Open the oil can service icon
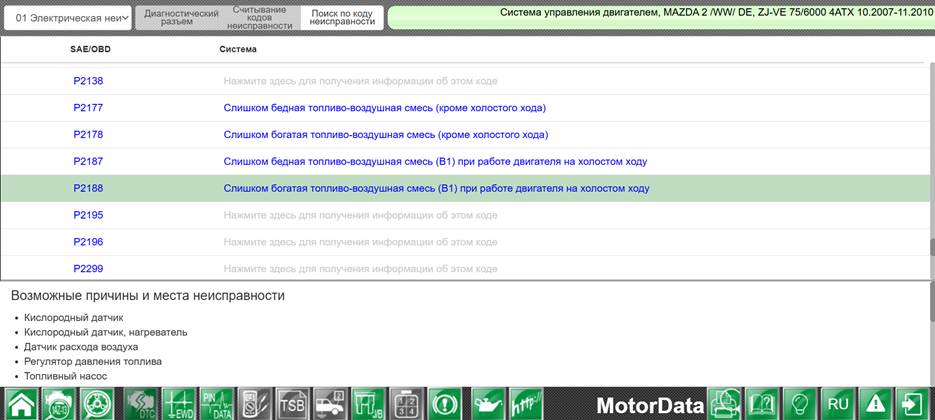 [x=488, y=403]
